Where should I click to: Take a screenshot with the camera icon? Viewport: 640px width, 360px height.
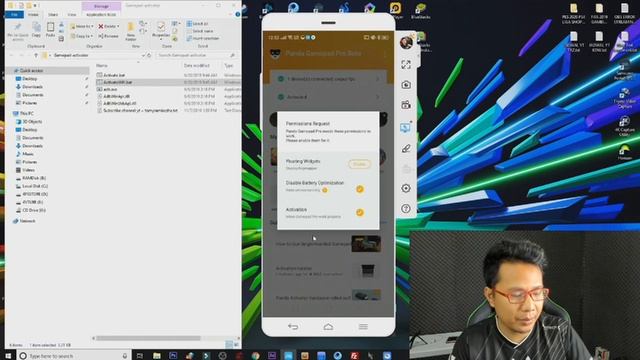[406, 84]
